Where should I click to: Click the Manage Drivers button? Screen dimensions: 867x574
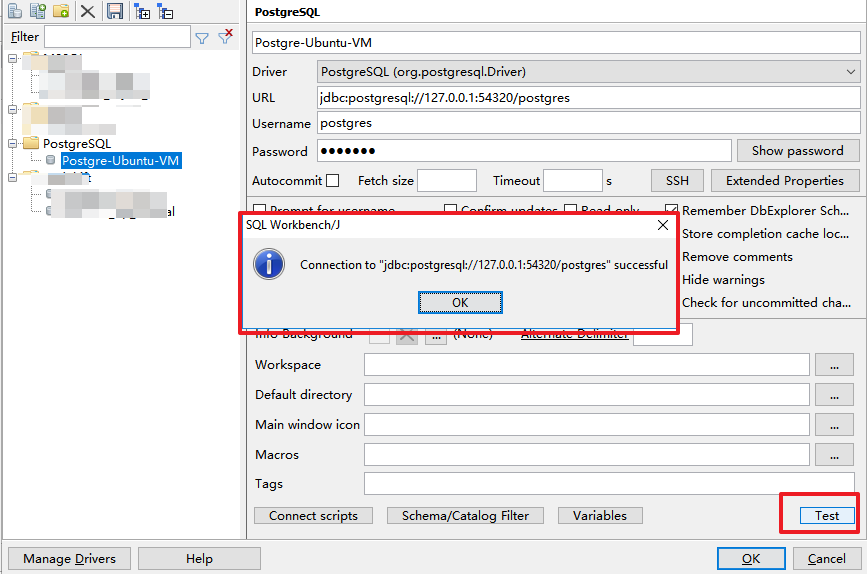(69, 559)
